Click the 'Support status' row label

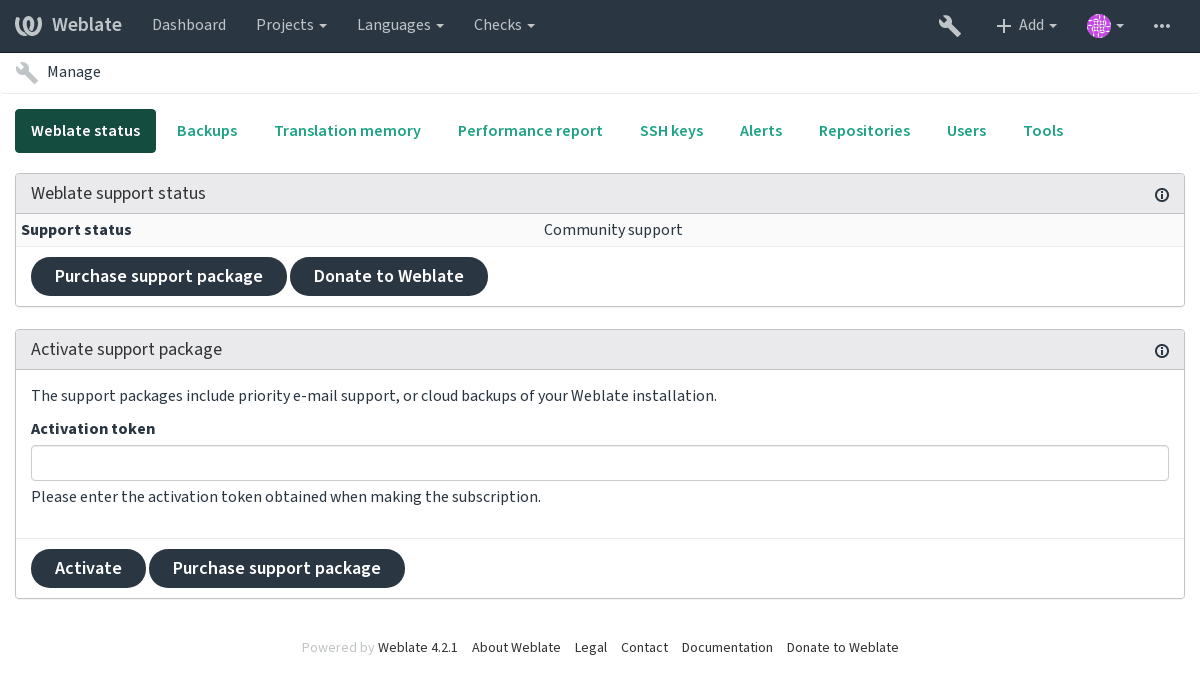(x=76, y=230)
